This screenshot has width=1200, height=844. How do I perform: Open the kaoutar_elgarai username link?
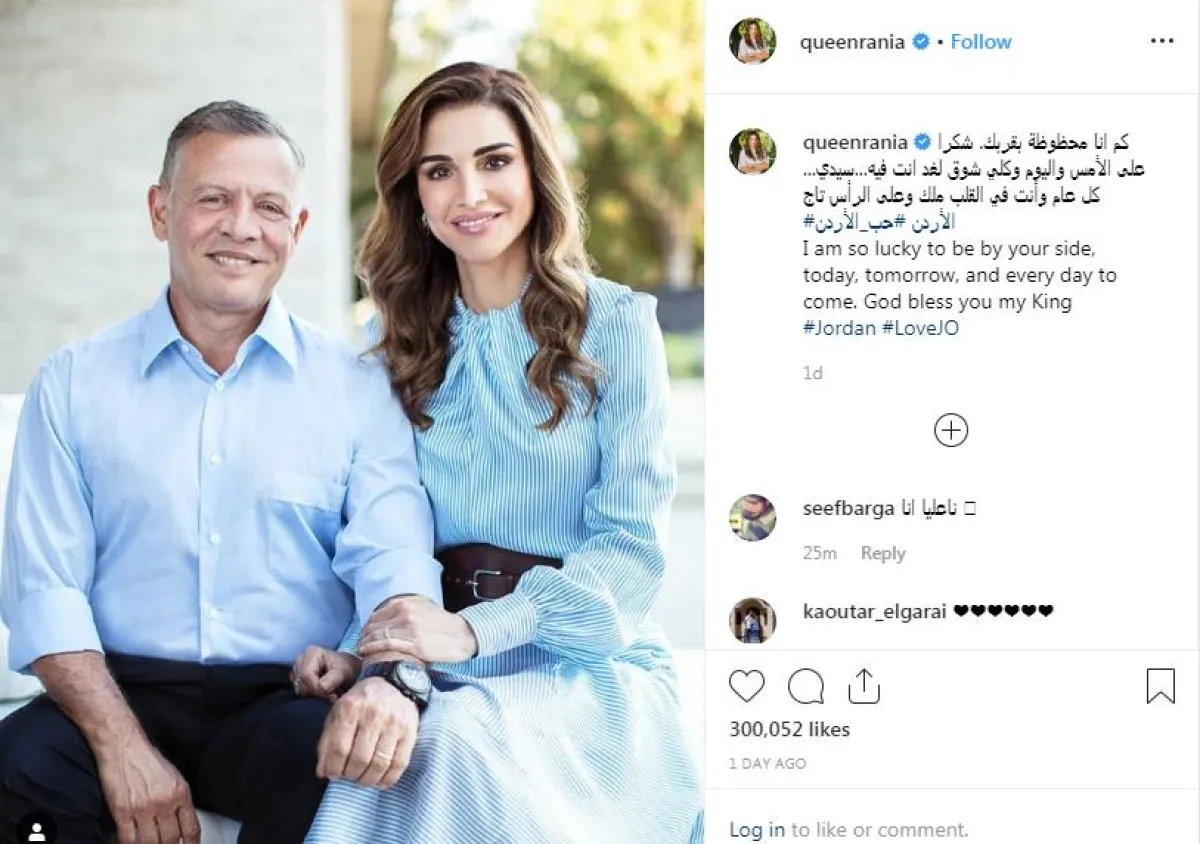(x=875, y=611)
